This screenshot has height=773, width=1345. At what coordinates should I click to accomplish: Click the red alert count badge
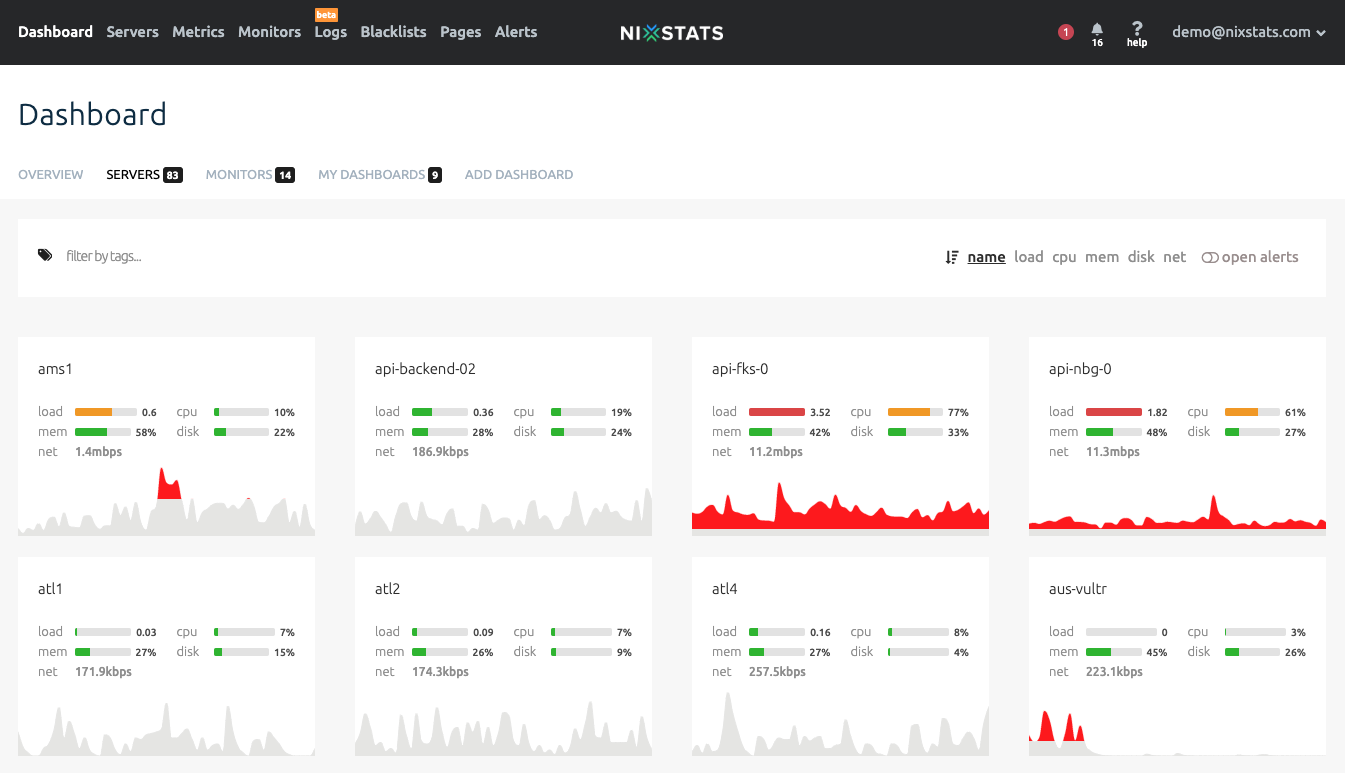point(1065,32)
